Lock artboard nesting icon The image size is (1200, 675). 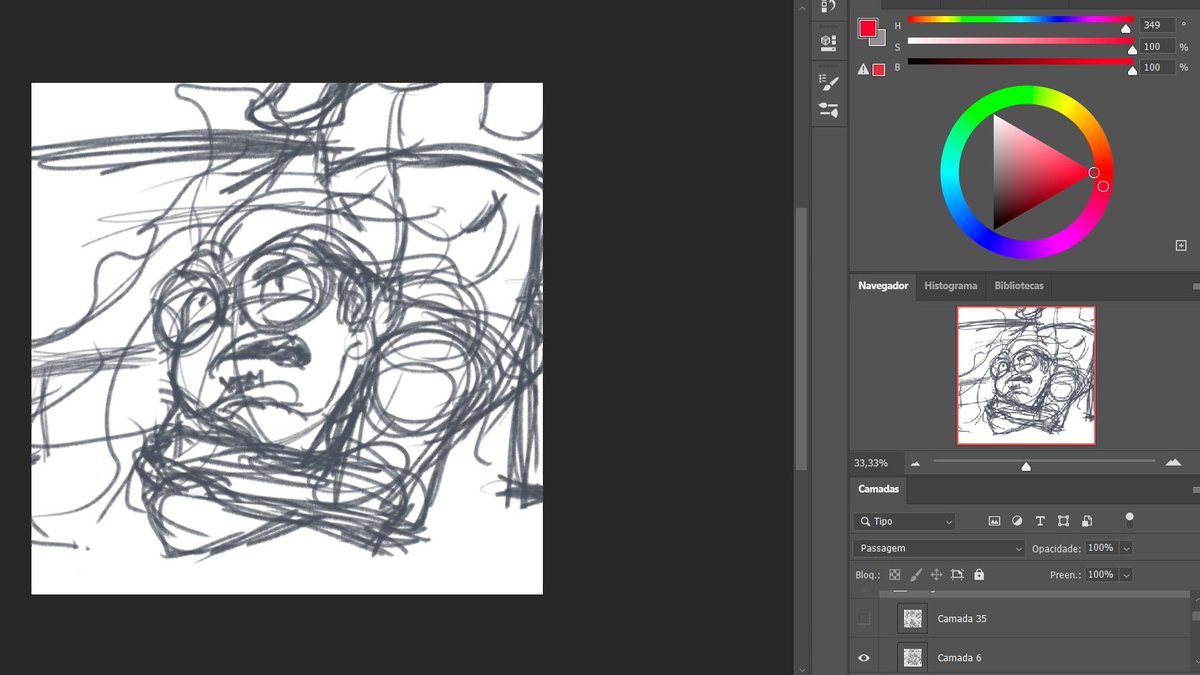pyautogui.click(x=957, y=575)
